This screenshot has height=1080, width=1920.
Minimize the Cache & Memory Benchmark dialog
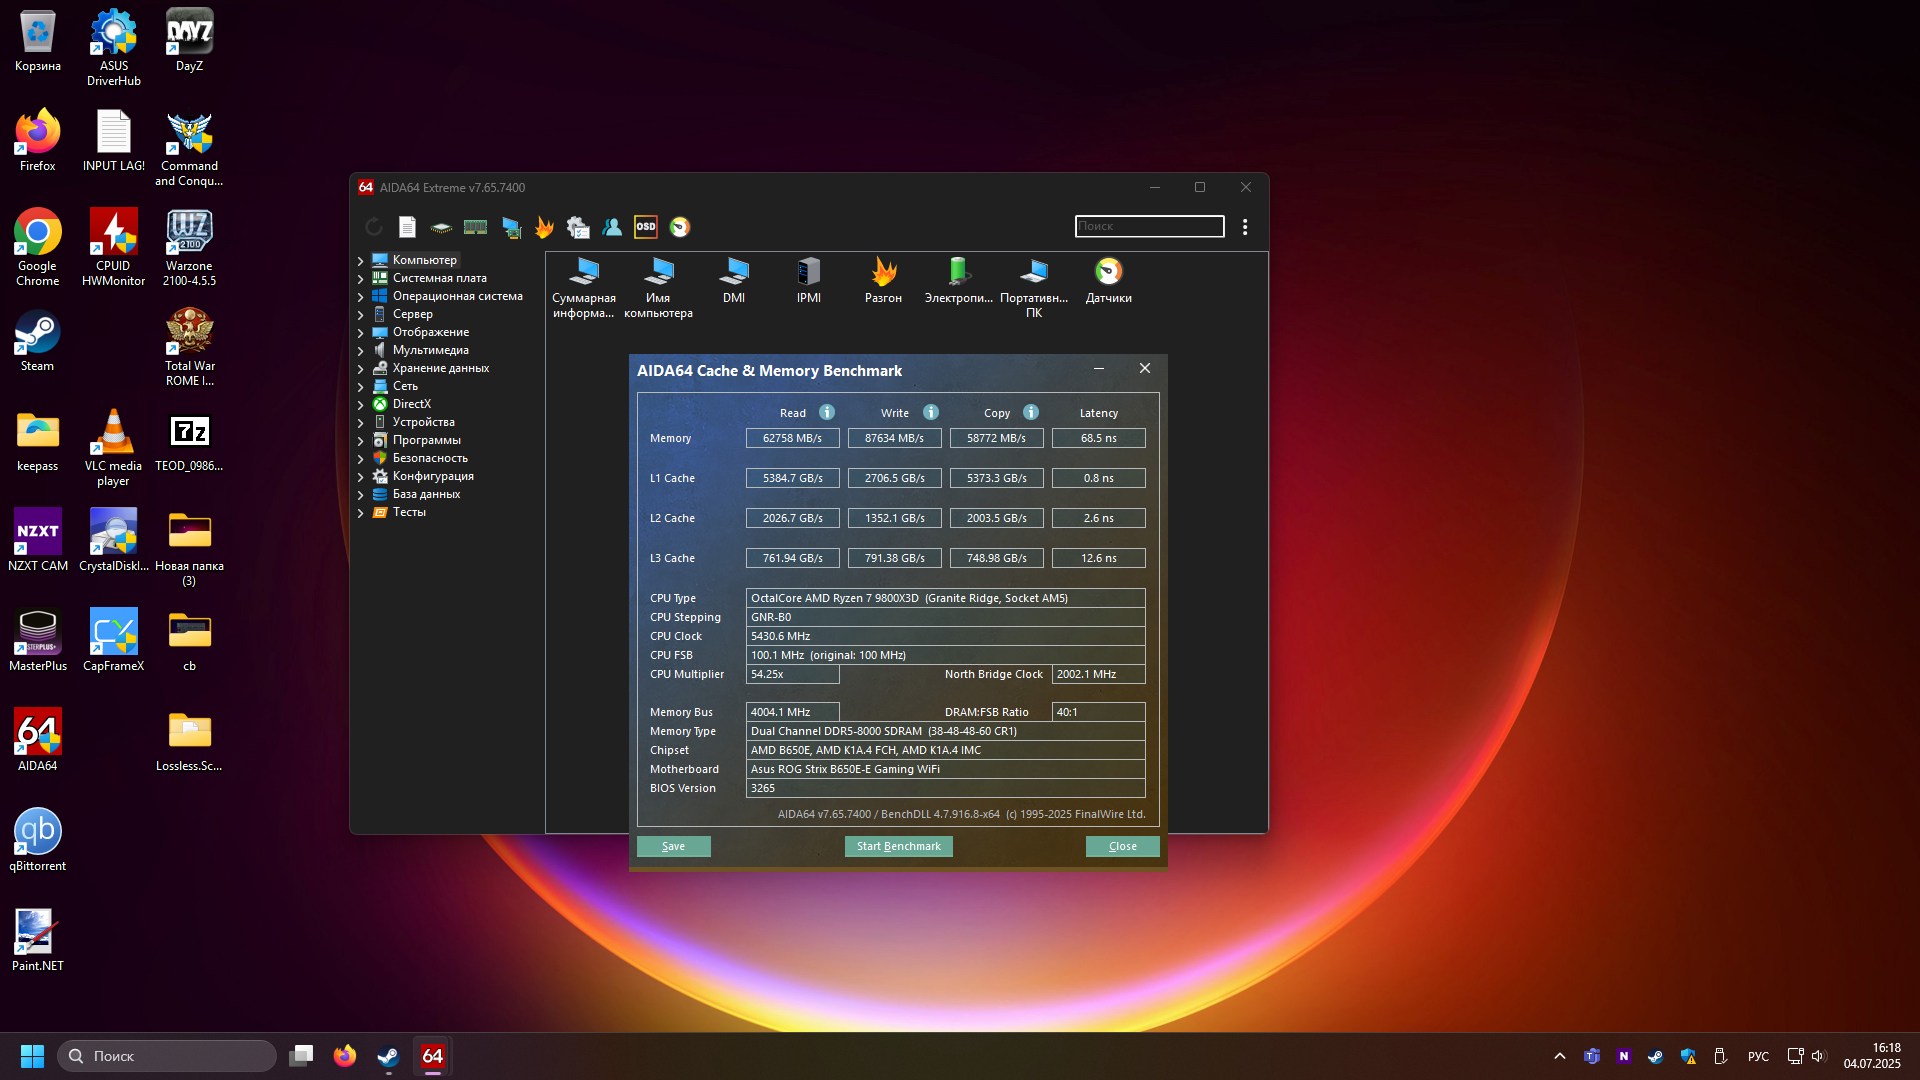(x=1099, y=369)
